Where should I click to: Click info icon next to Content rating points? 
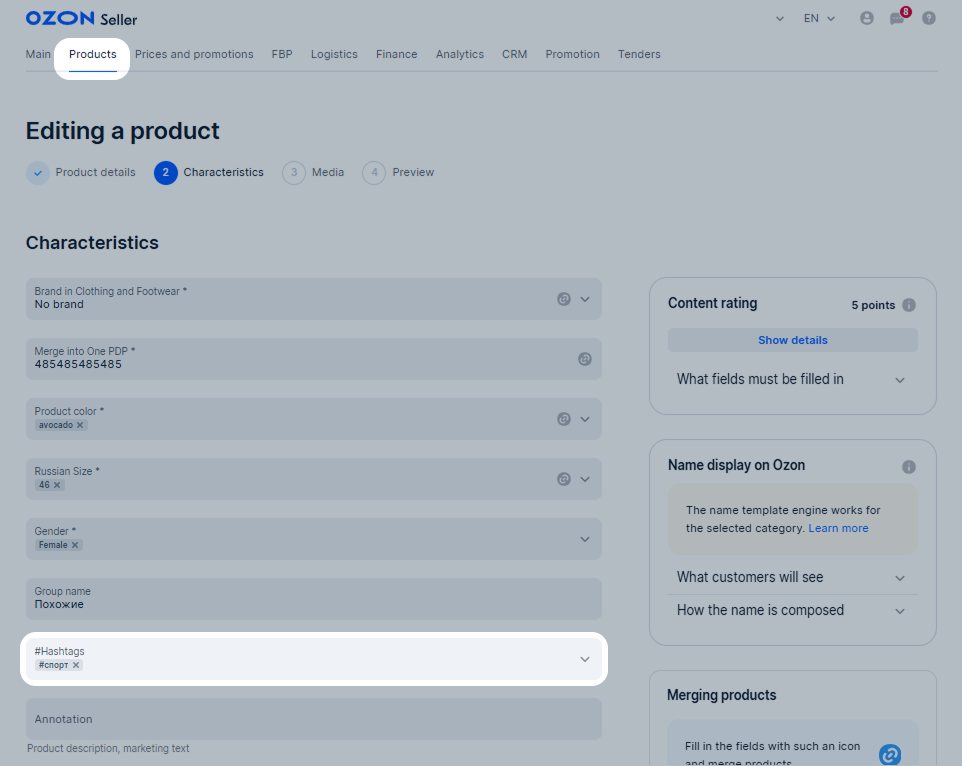(909, 305)
